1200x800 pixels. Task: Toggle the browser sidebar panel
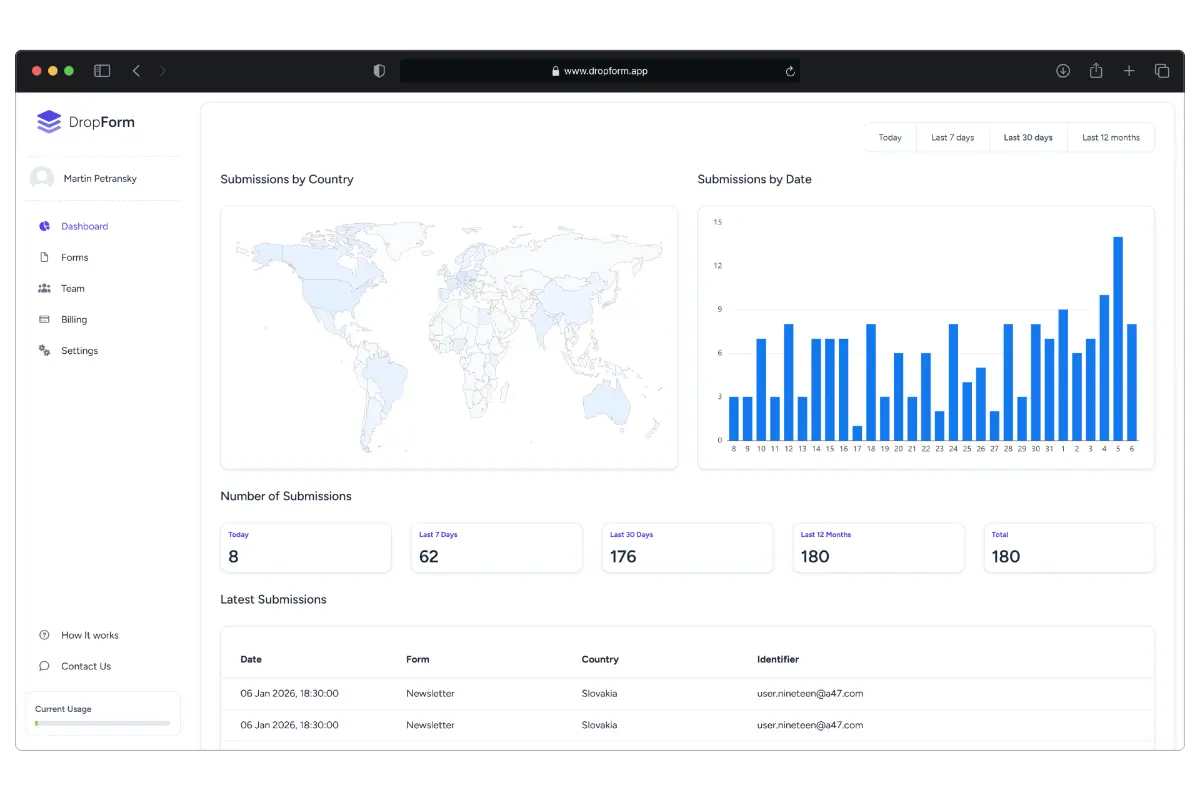pos(101,70)
